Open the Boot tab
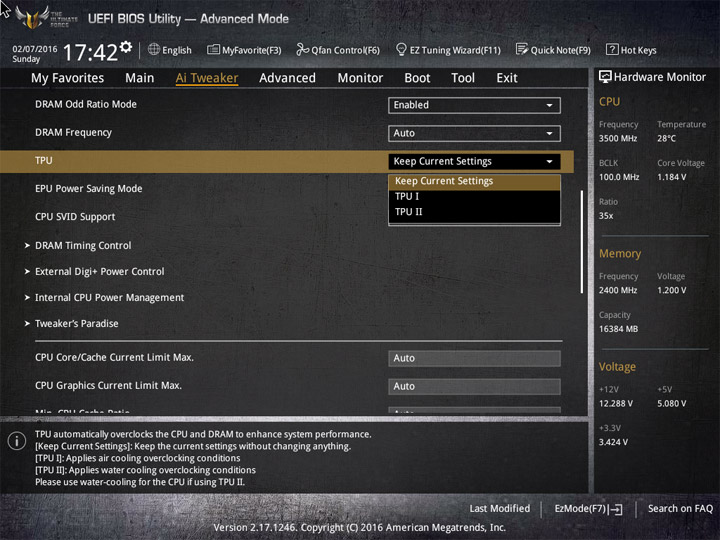 click(417, 78)
